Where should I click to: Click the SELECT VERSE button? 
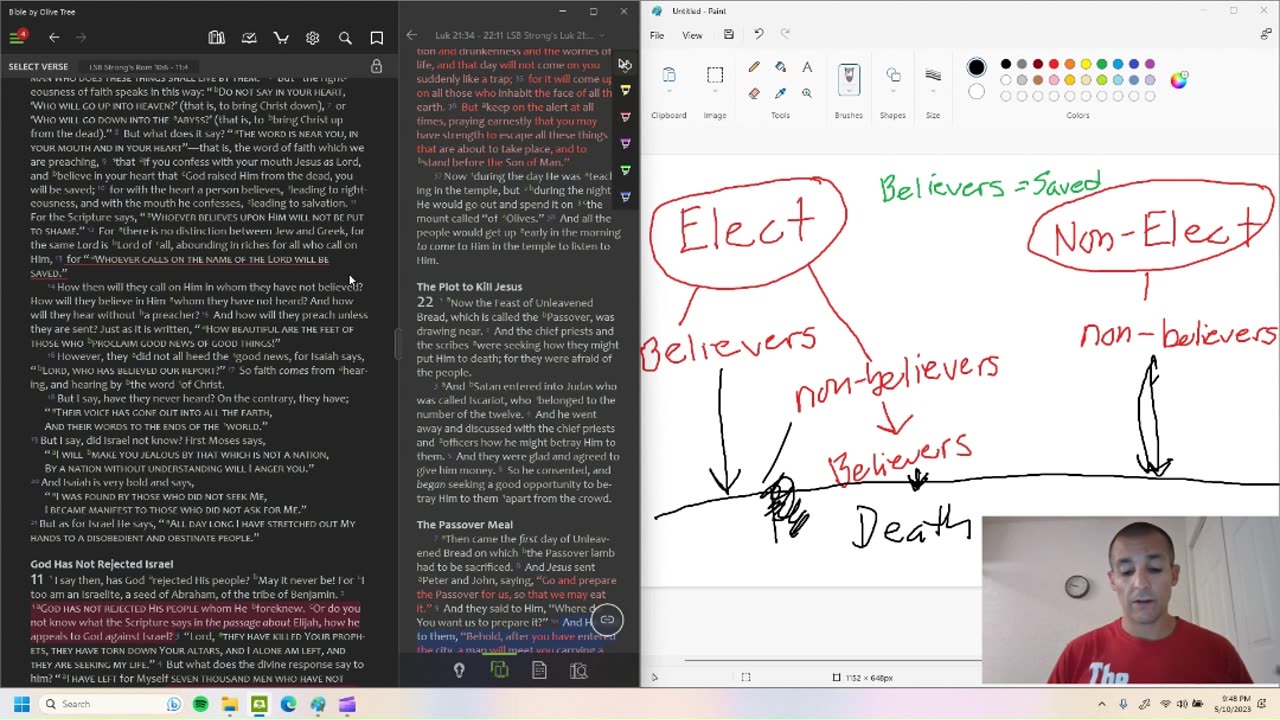point(38,67)
